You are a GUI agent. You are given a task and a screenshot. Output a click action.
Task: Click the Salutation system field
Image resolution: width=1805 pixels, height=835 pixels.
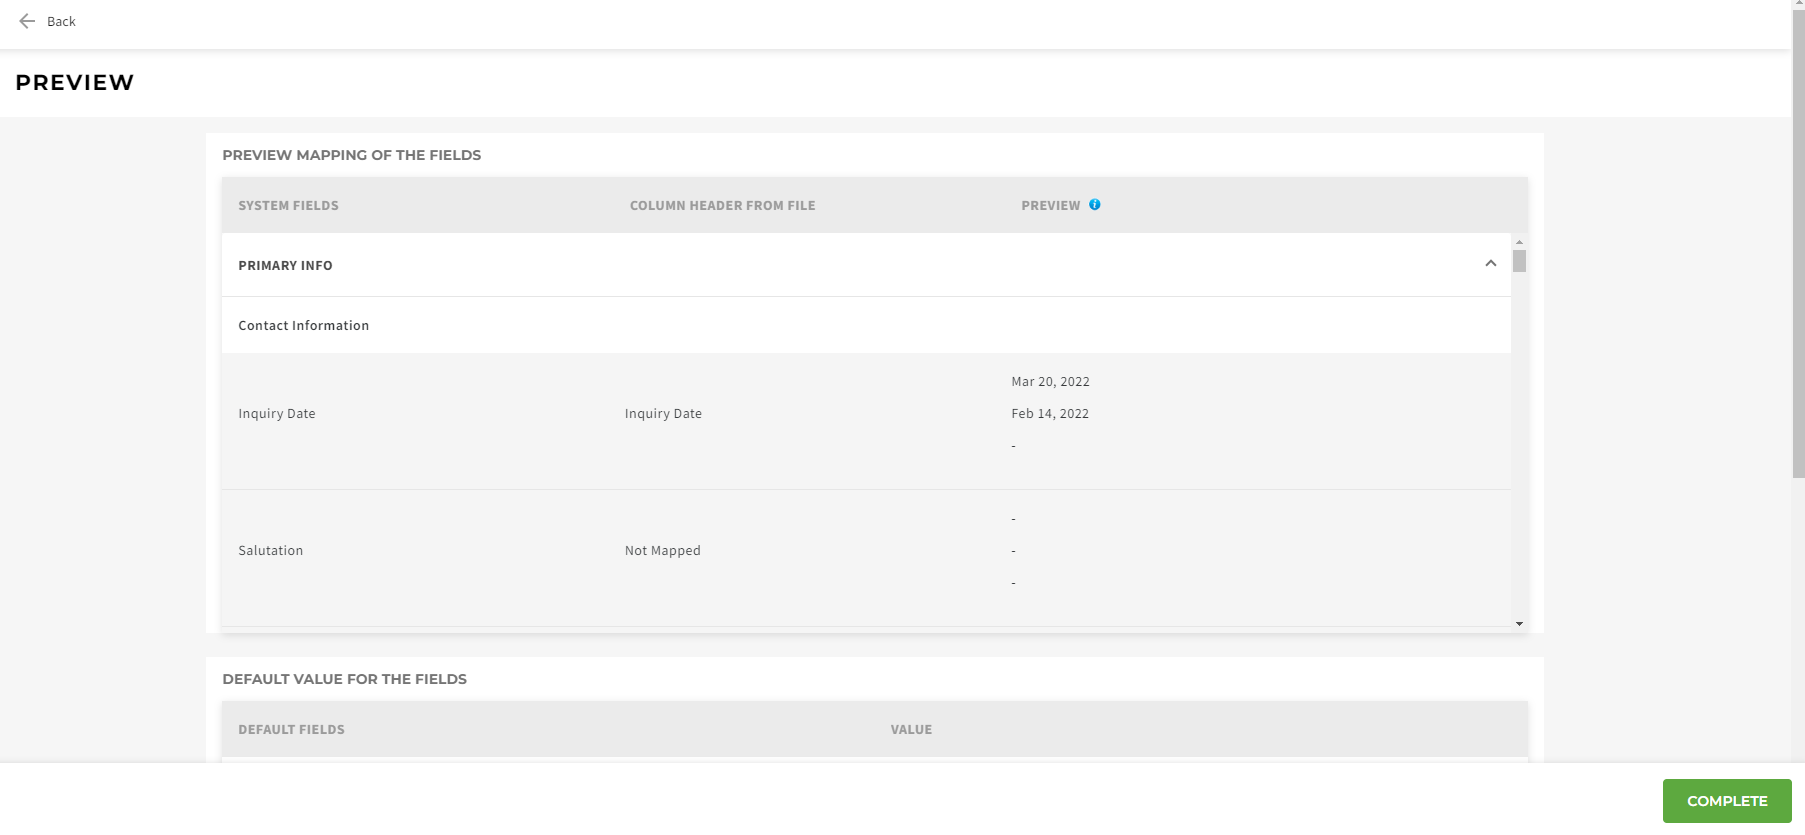pos(270,551)
